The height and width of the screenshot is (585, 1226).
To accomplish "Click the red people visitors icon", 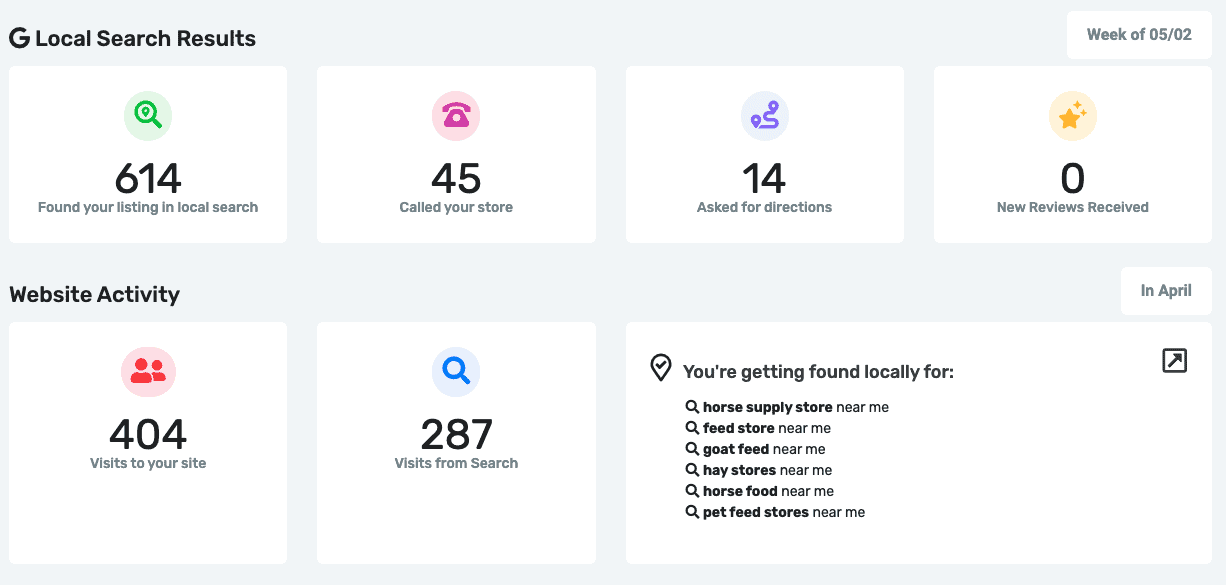I will point(148,372).
